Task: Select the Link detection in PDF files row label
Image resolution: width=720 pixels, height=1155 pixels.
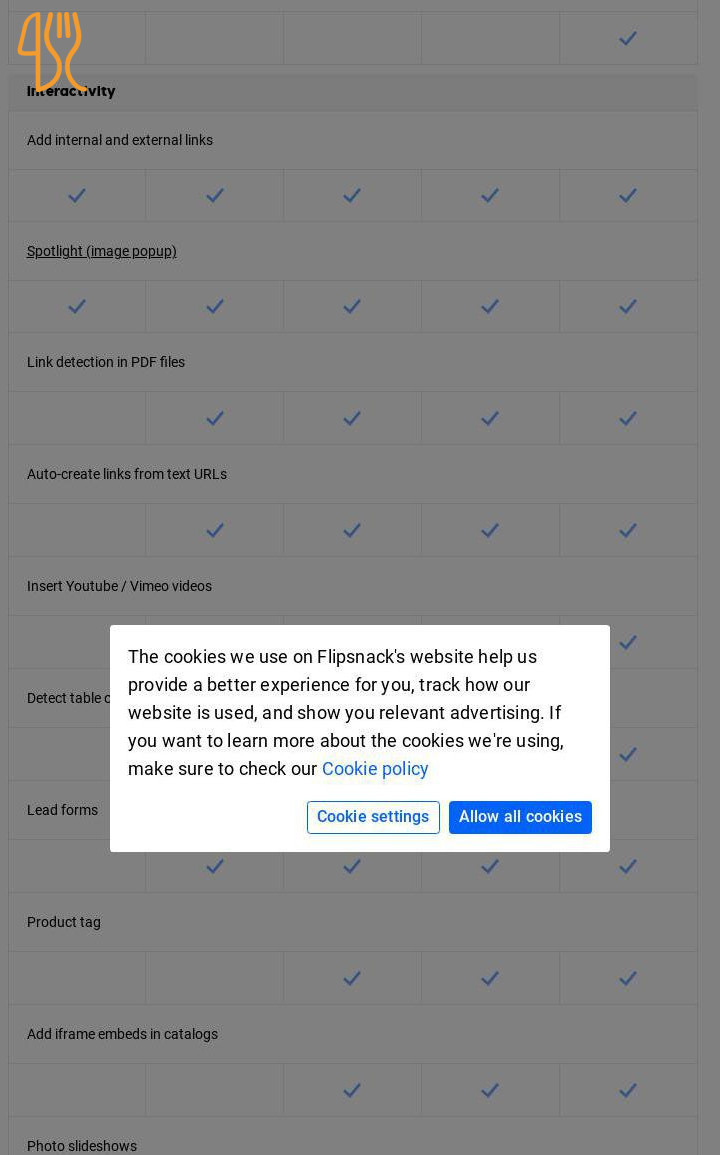Action: [106, 362]
